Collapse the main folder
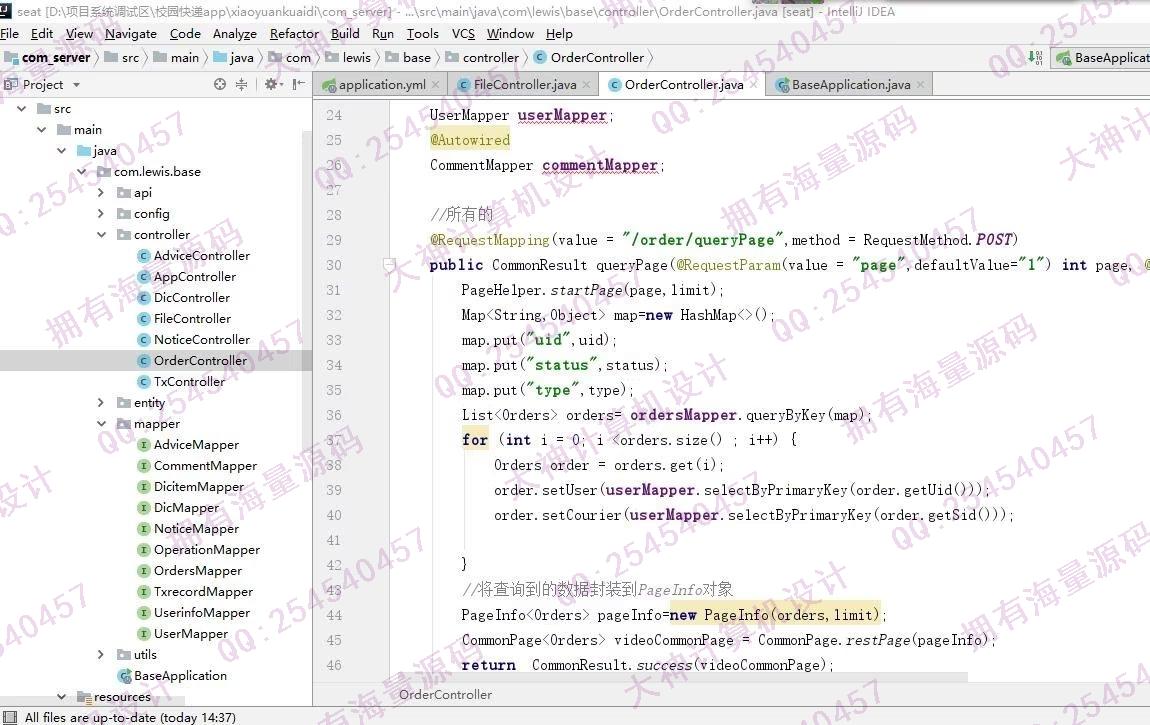 point(42,130)
